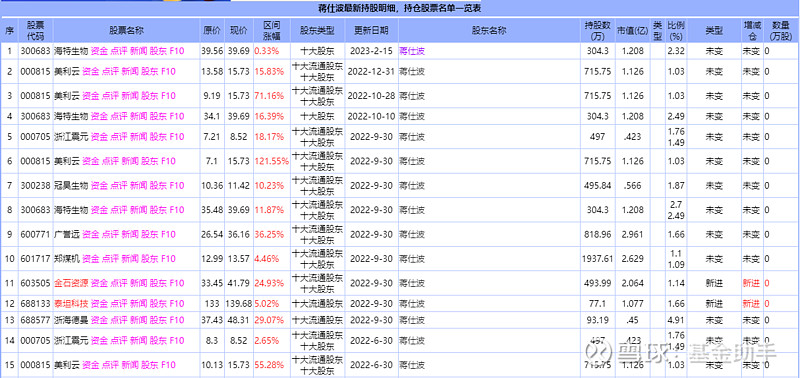Click stock code 688577 in row 13
This screenshot has width=800, height=378.
tap(36, 320)
